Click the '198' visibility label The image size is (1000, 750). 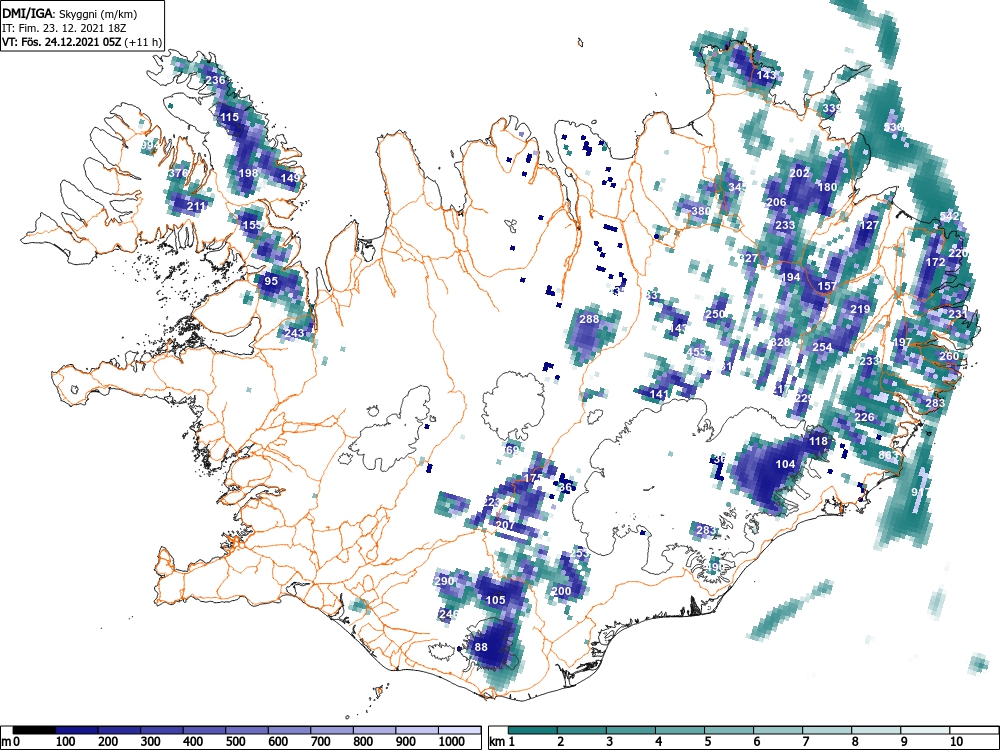point(248,173)
